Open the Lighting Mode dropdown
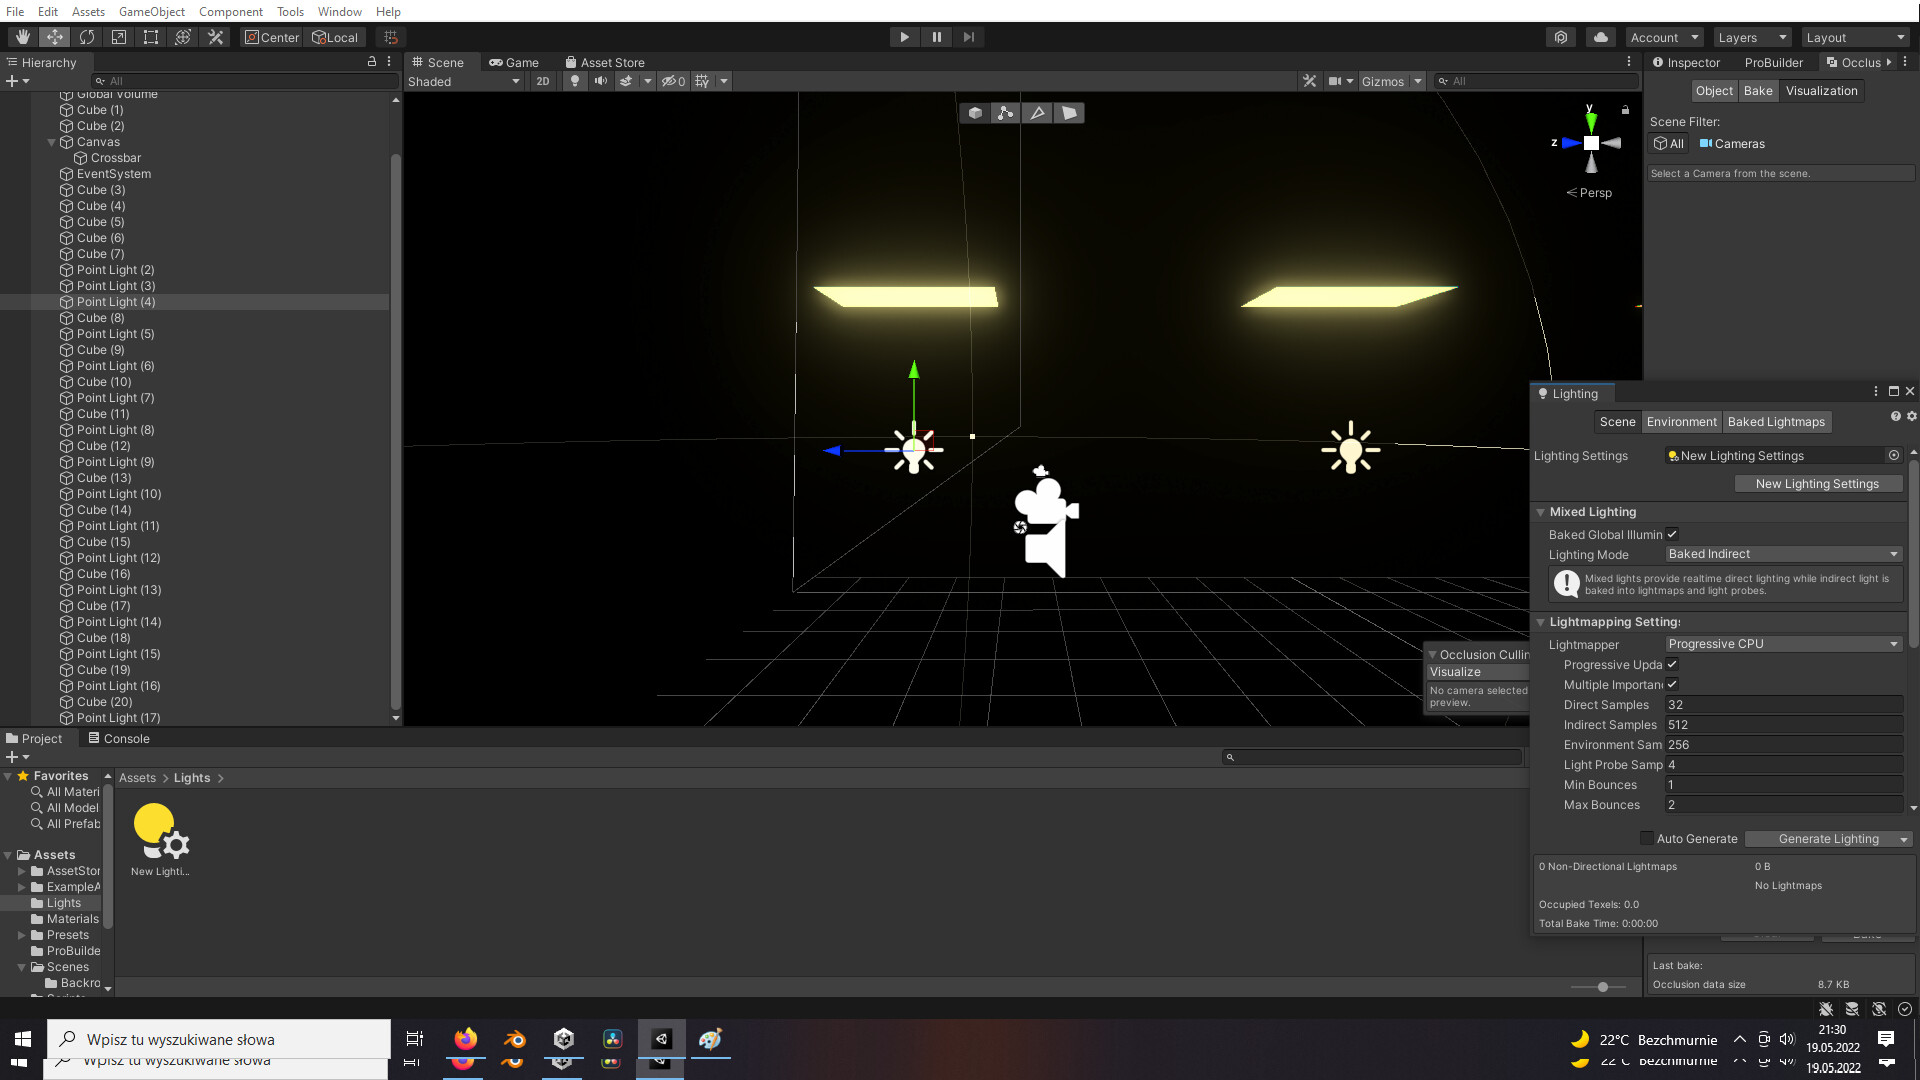 [1783, 553]
